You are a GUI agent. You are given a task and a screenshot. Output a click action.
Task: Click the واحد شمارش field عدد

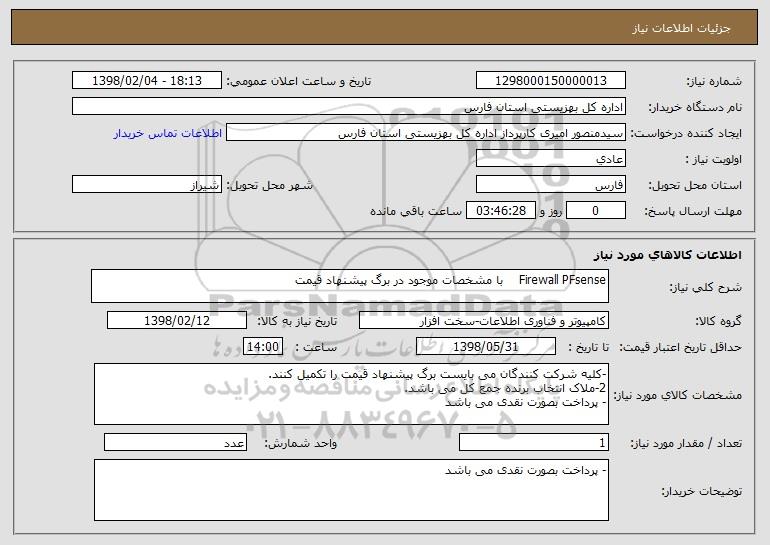[175, 442]
